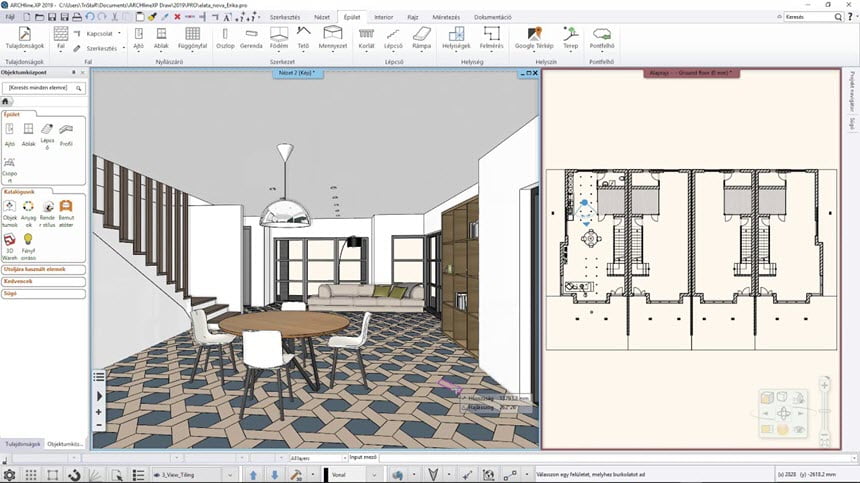860x483 pixels.
Task: Select the Gerenda beam tool
Action: pyautogui.click(x=251, y=38)
